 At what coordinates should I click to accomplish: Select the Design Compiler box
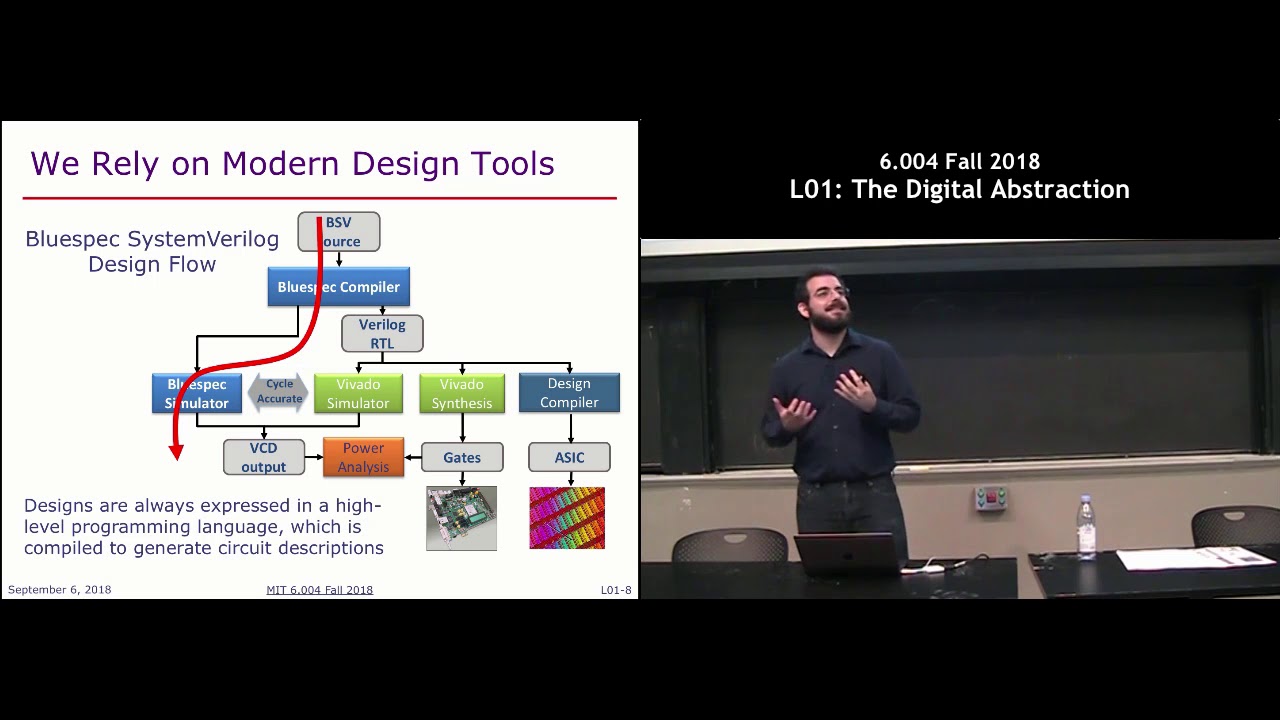click(569, 393)
